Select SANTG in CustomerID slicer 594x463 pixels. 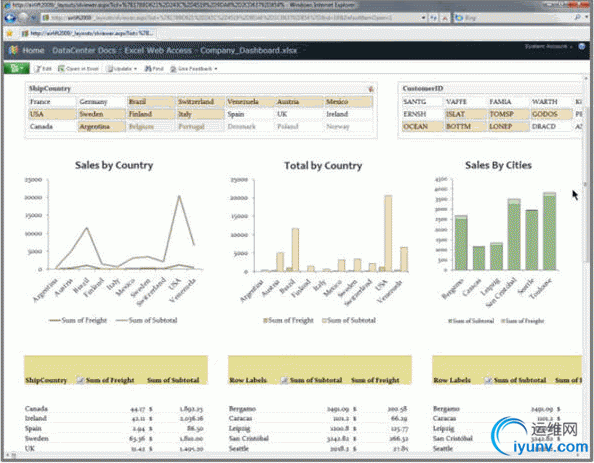[x=422, y=102]
